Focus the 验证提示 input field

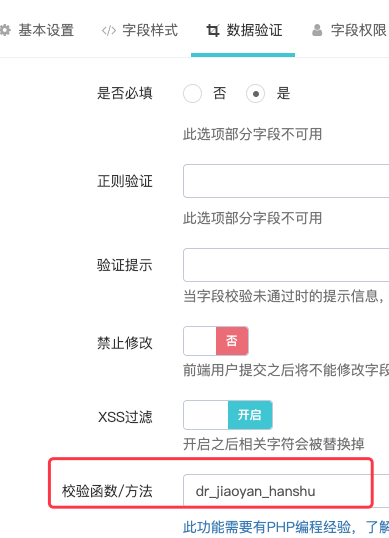click(x=286, y=265)
